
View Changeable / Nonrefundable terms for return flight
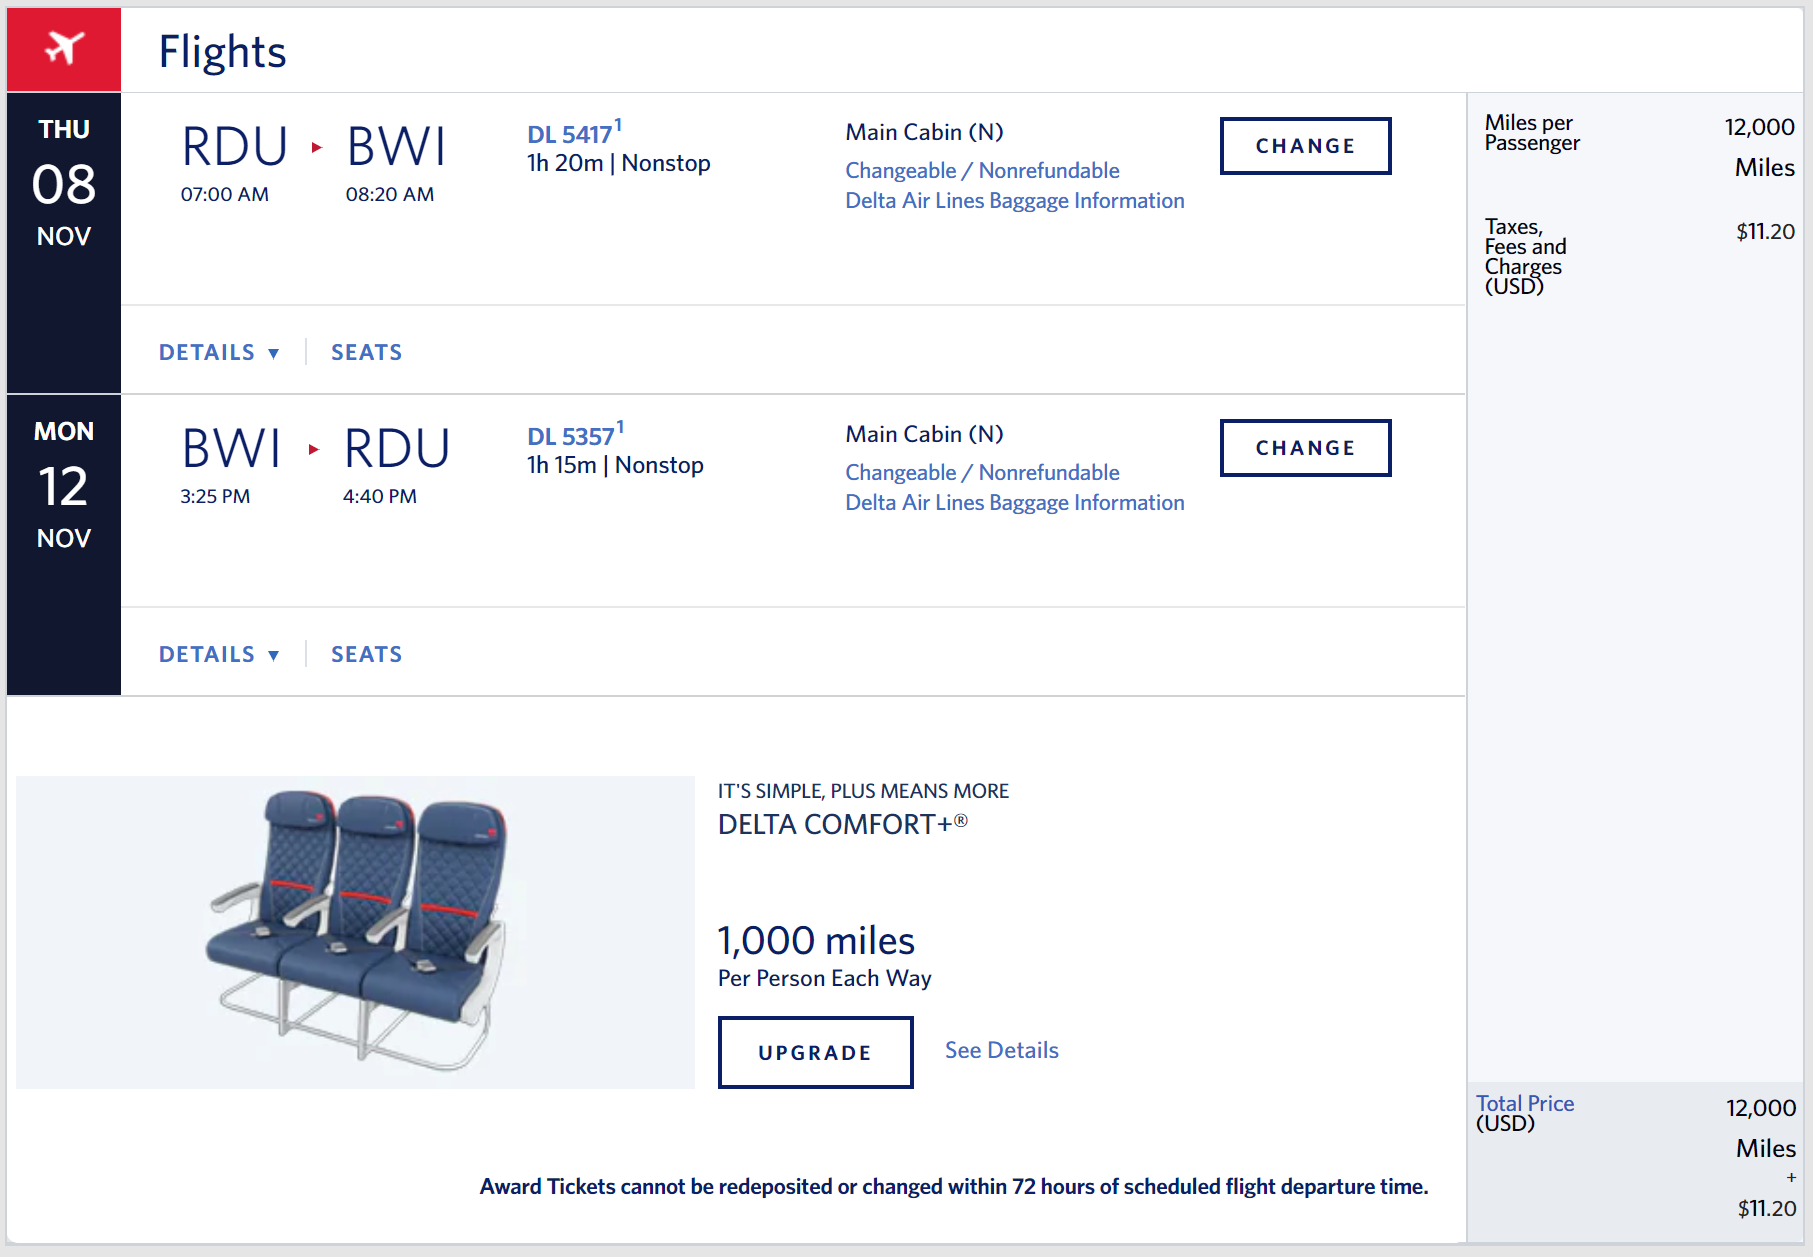coord(982,473)
